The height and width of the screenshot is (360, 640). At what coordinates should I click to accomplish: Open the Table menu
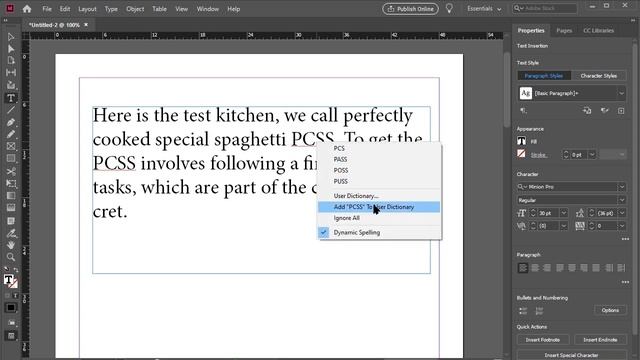[x=159, y=9]
